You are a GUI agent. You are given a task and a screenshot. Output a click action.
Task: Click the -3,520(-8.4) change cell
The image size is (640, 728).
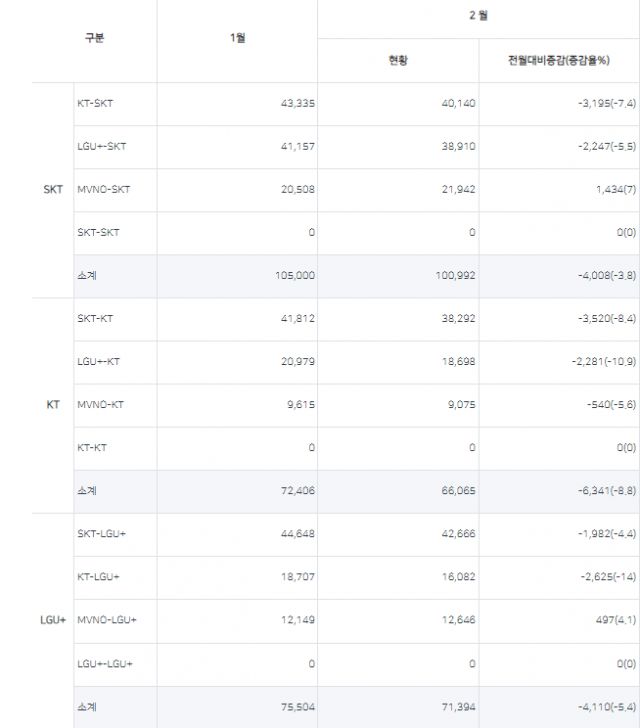point(598,319)
